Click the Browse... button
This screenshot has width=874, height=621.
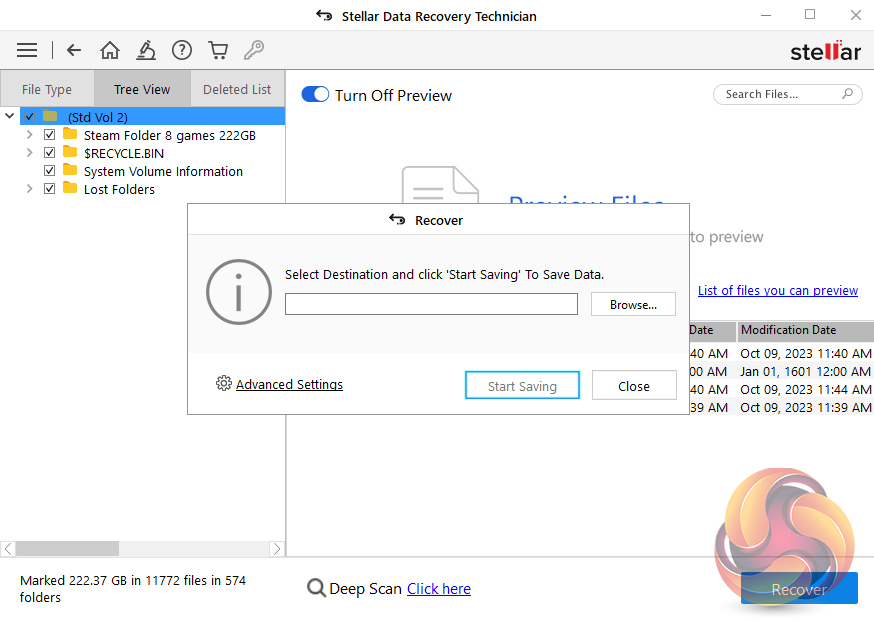tap(633, 304)
